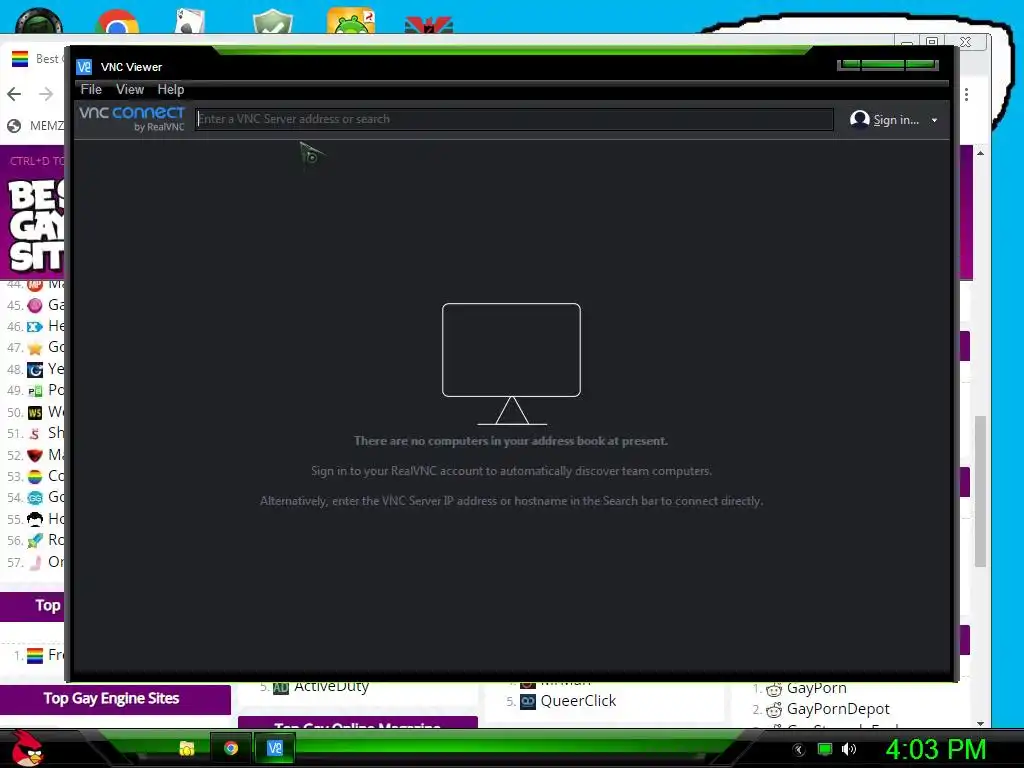The width and height of the screenshot is (1024, 768).
Task: Click the Chrome page vertical scrollbar thumb
Action: pos(980,491)
